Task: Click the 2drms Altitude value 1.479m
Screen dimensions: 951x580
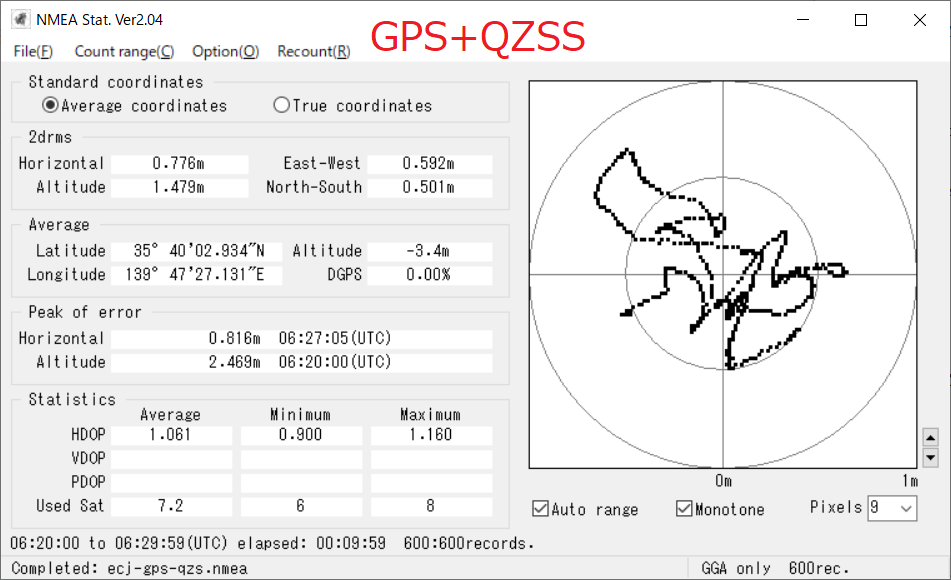Action: click(x=180, y=187)
